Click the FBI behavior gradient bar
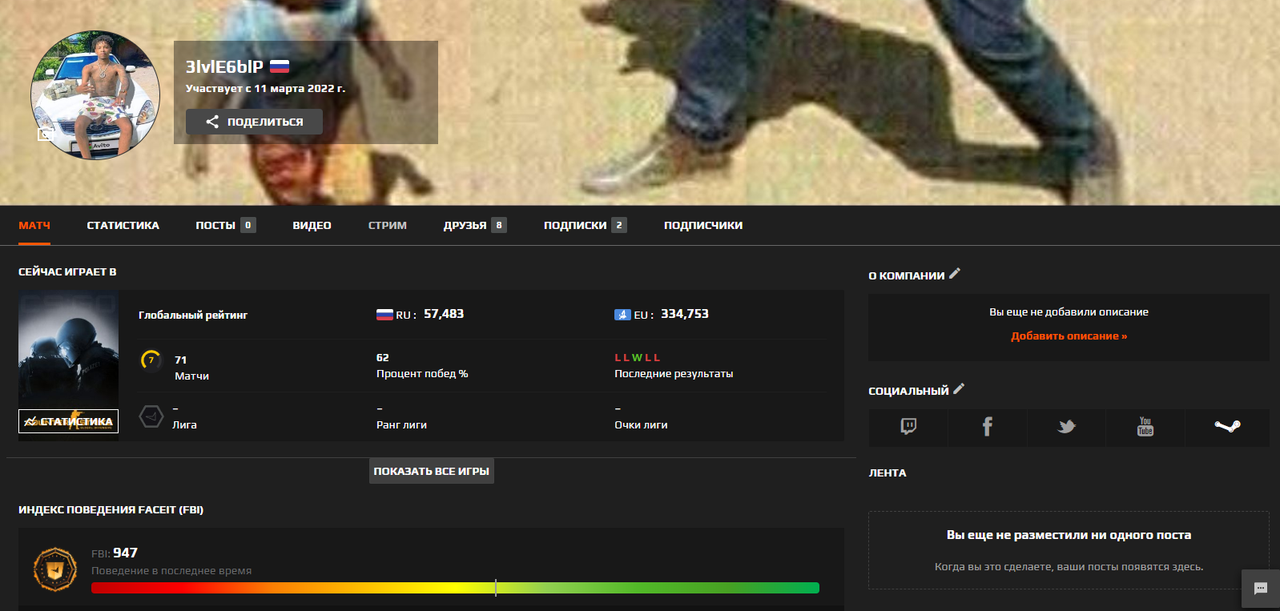The height and width of the screenshot is (611, 1280). 455,588
